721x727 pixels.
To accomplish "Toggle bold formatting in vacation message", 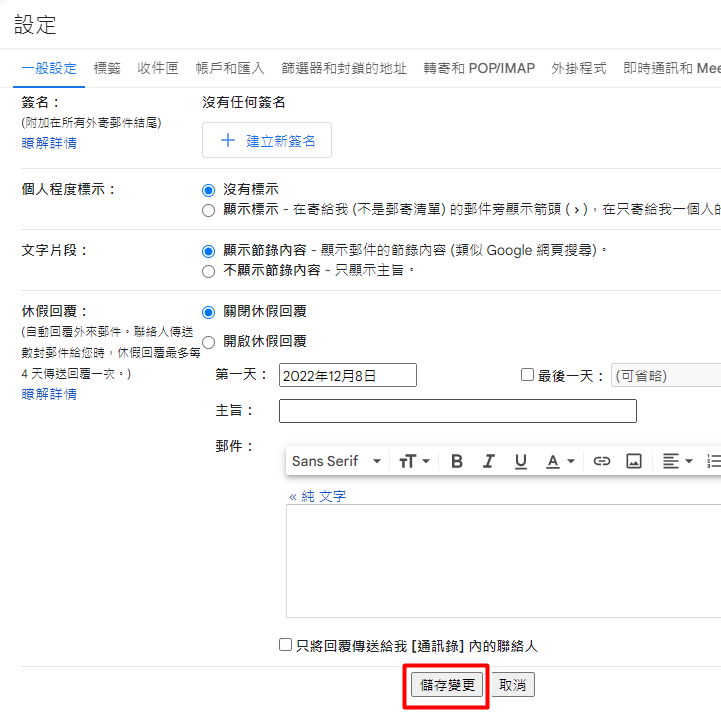I will [x=457, y=461].
